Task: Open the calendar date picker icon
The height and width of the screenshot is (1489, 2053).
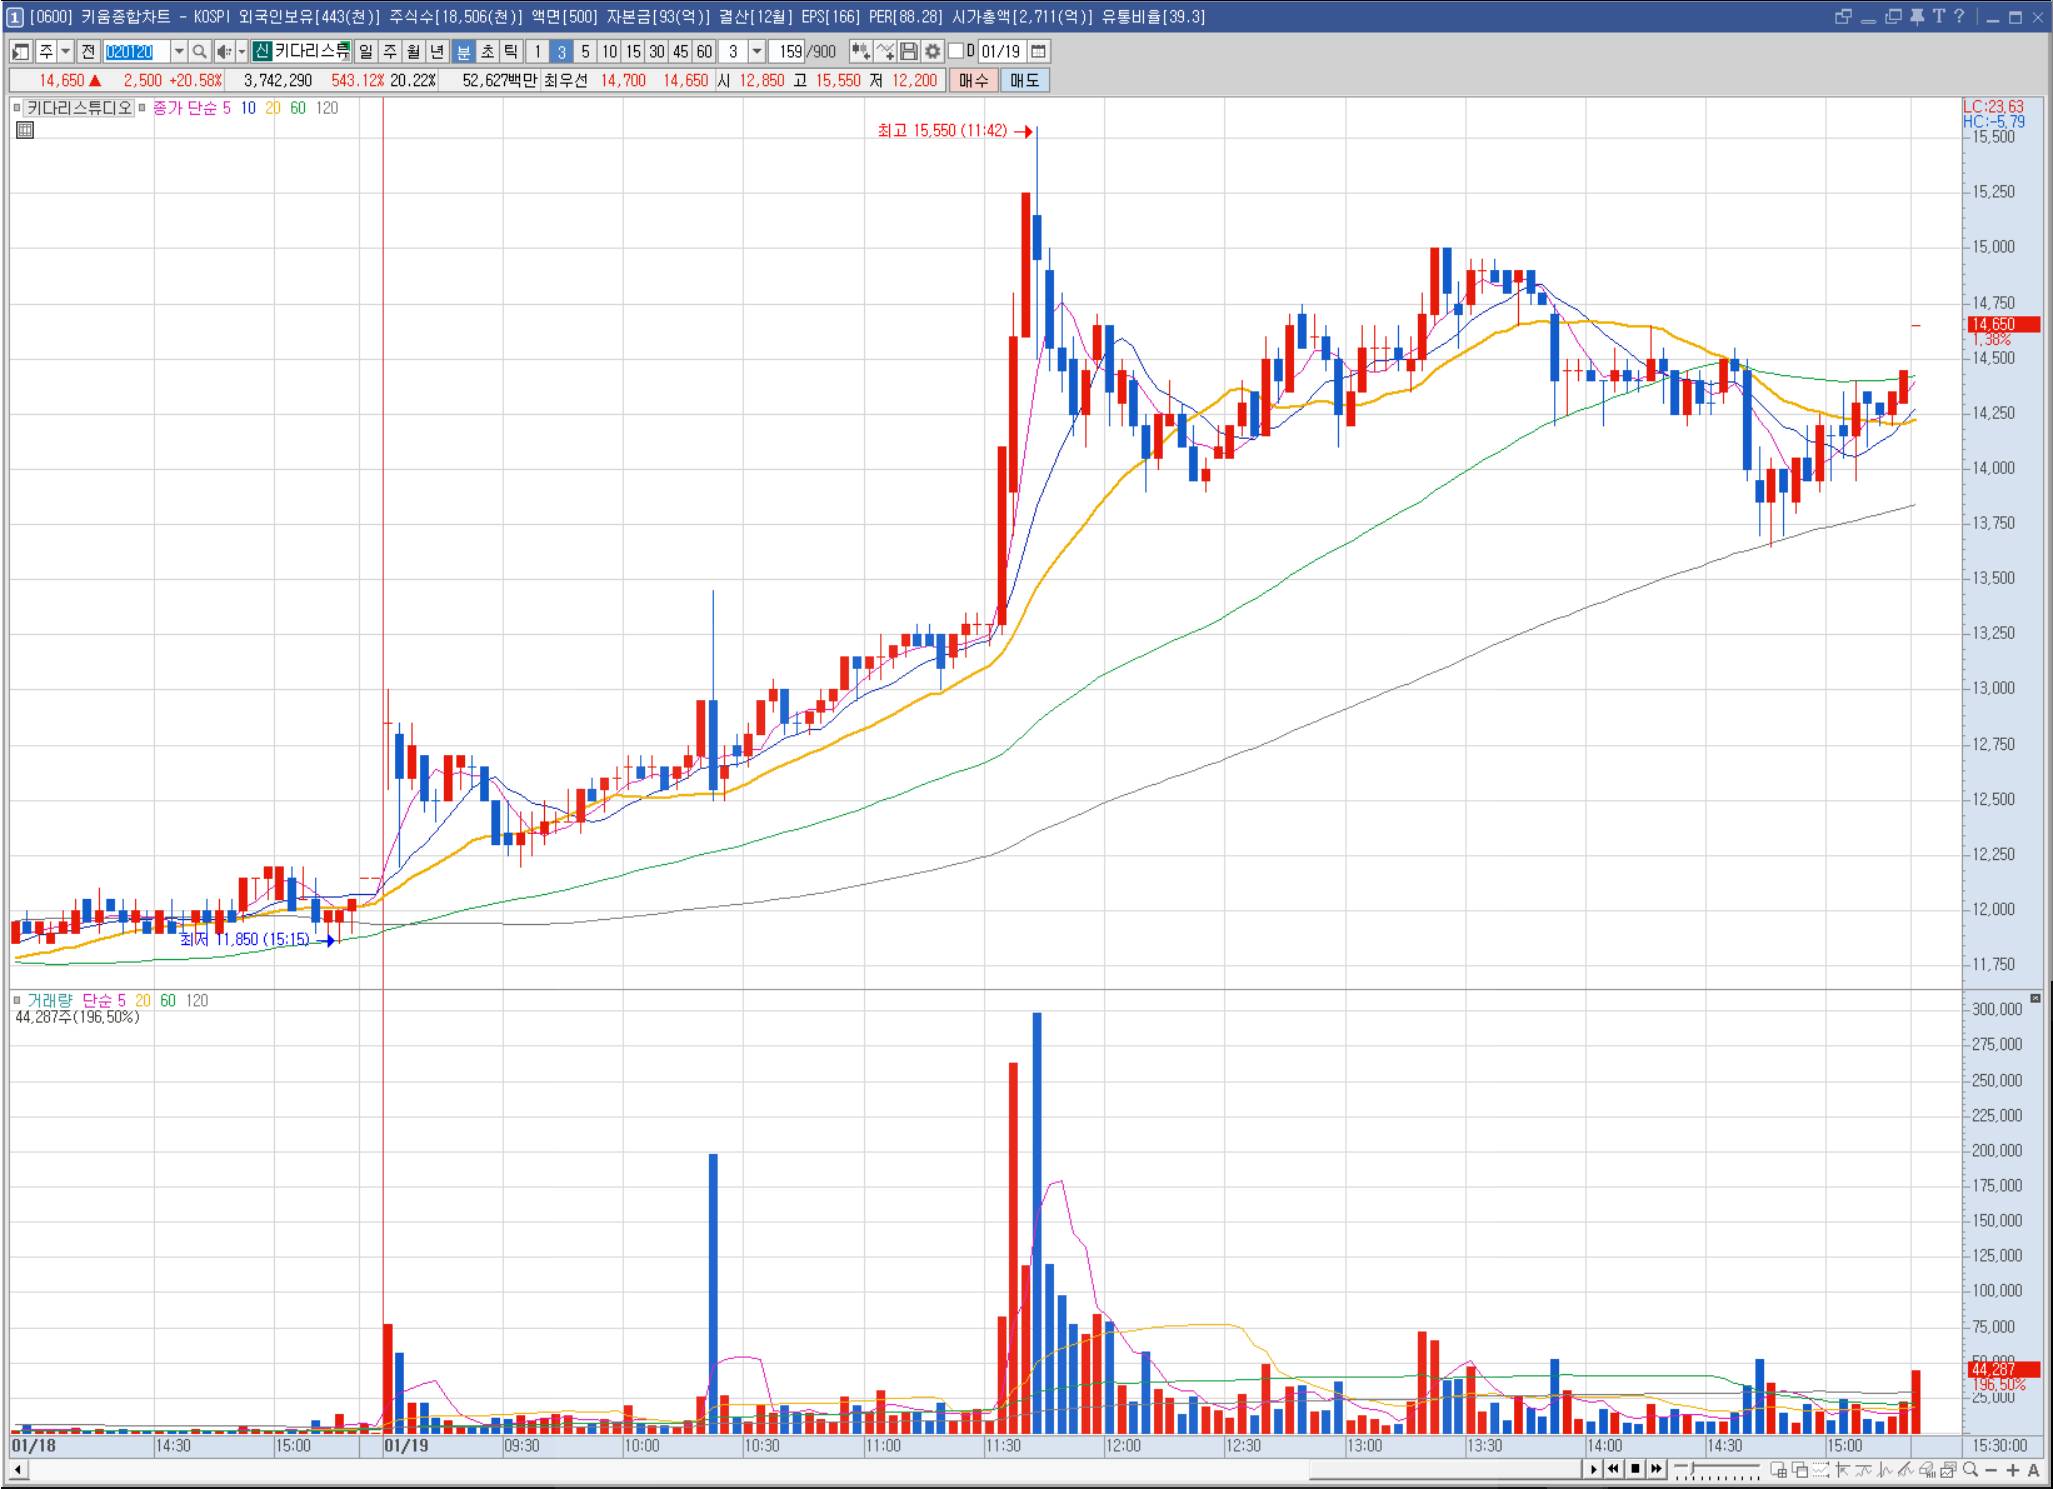Action: pyautogui.click(x=1038, y=51)
